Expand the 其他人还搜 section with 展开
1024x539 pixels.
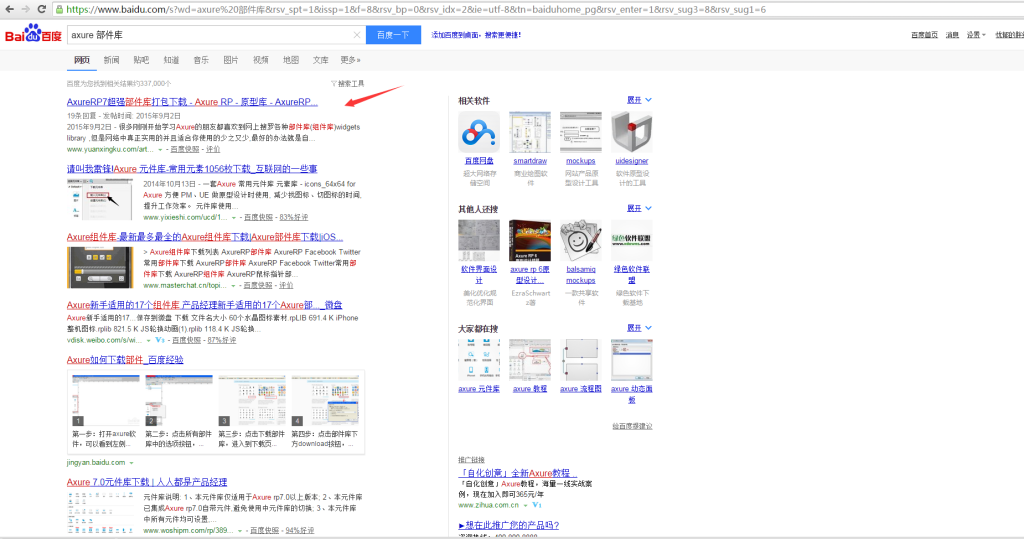639,208
